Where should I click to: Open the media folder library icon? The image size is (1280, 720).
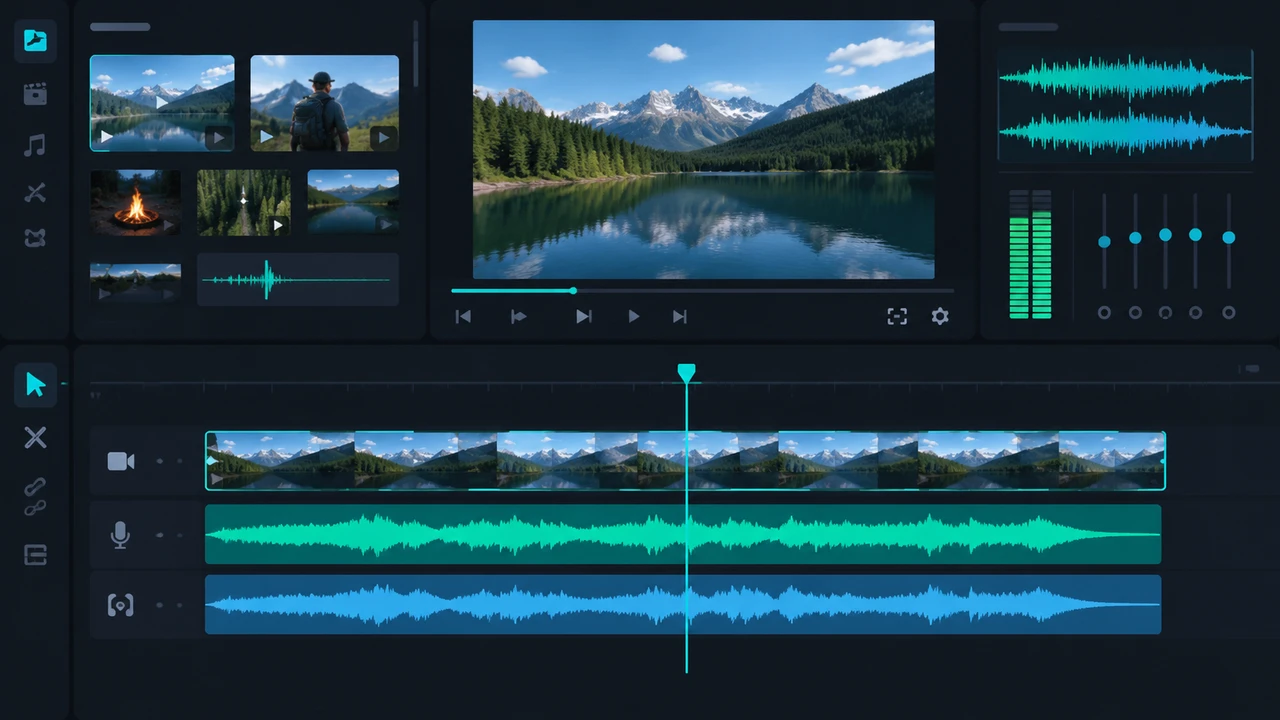point(35,41)
